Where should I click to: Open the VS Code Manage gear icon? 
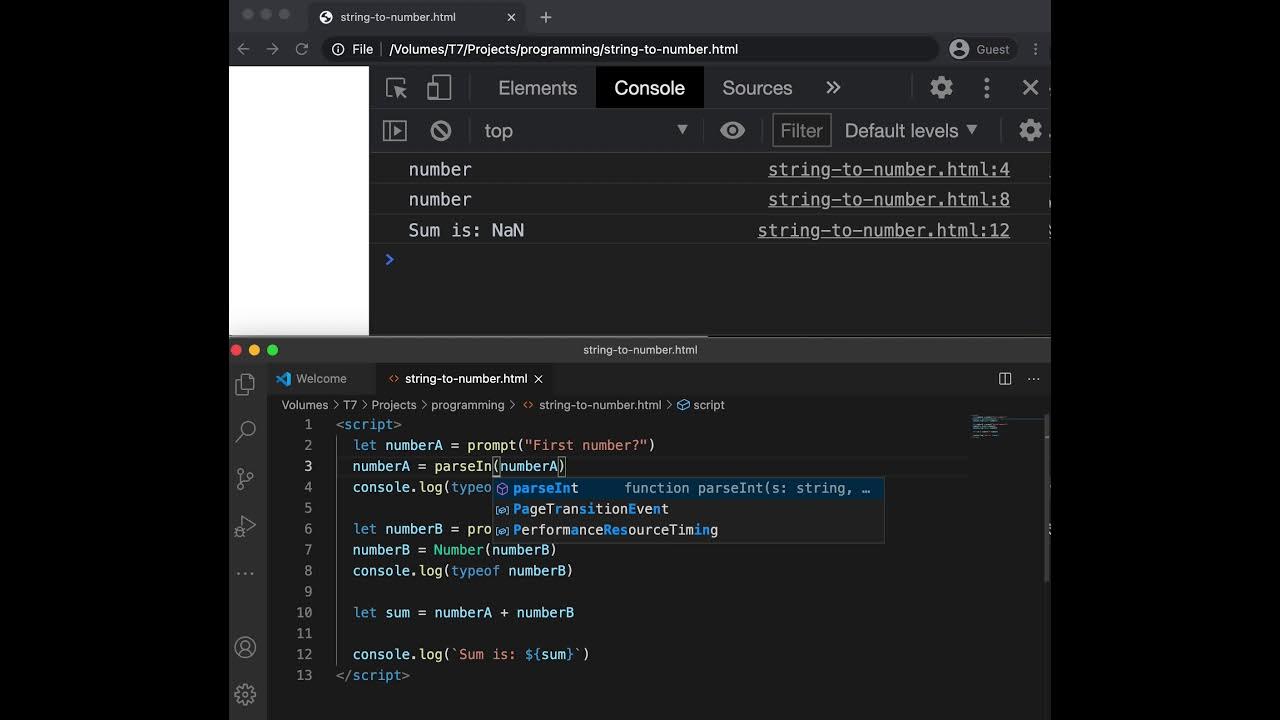click(x=245, y=694)
